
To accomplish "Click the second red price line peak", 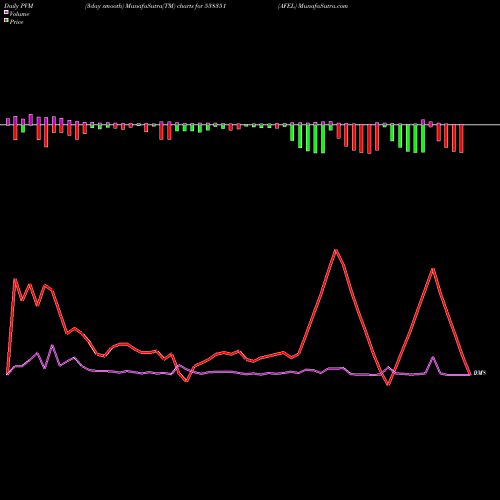I will pos(433,269).
